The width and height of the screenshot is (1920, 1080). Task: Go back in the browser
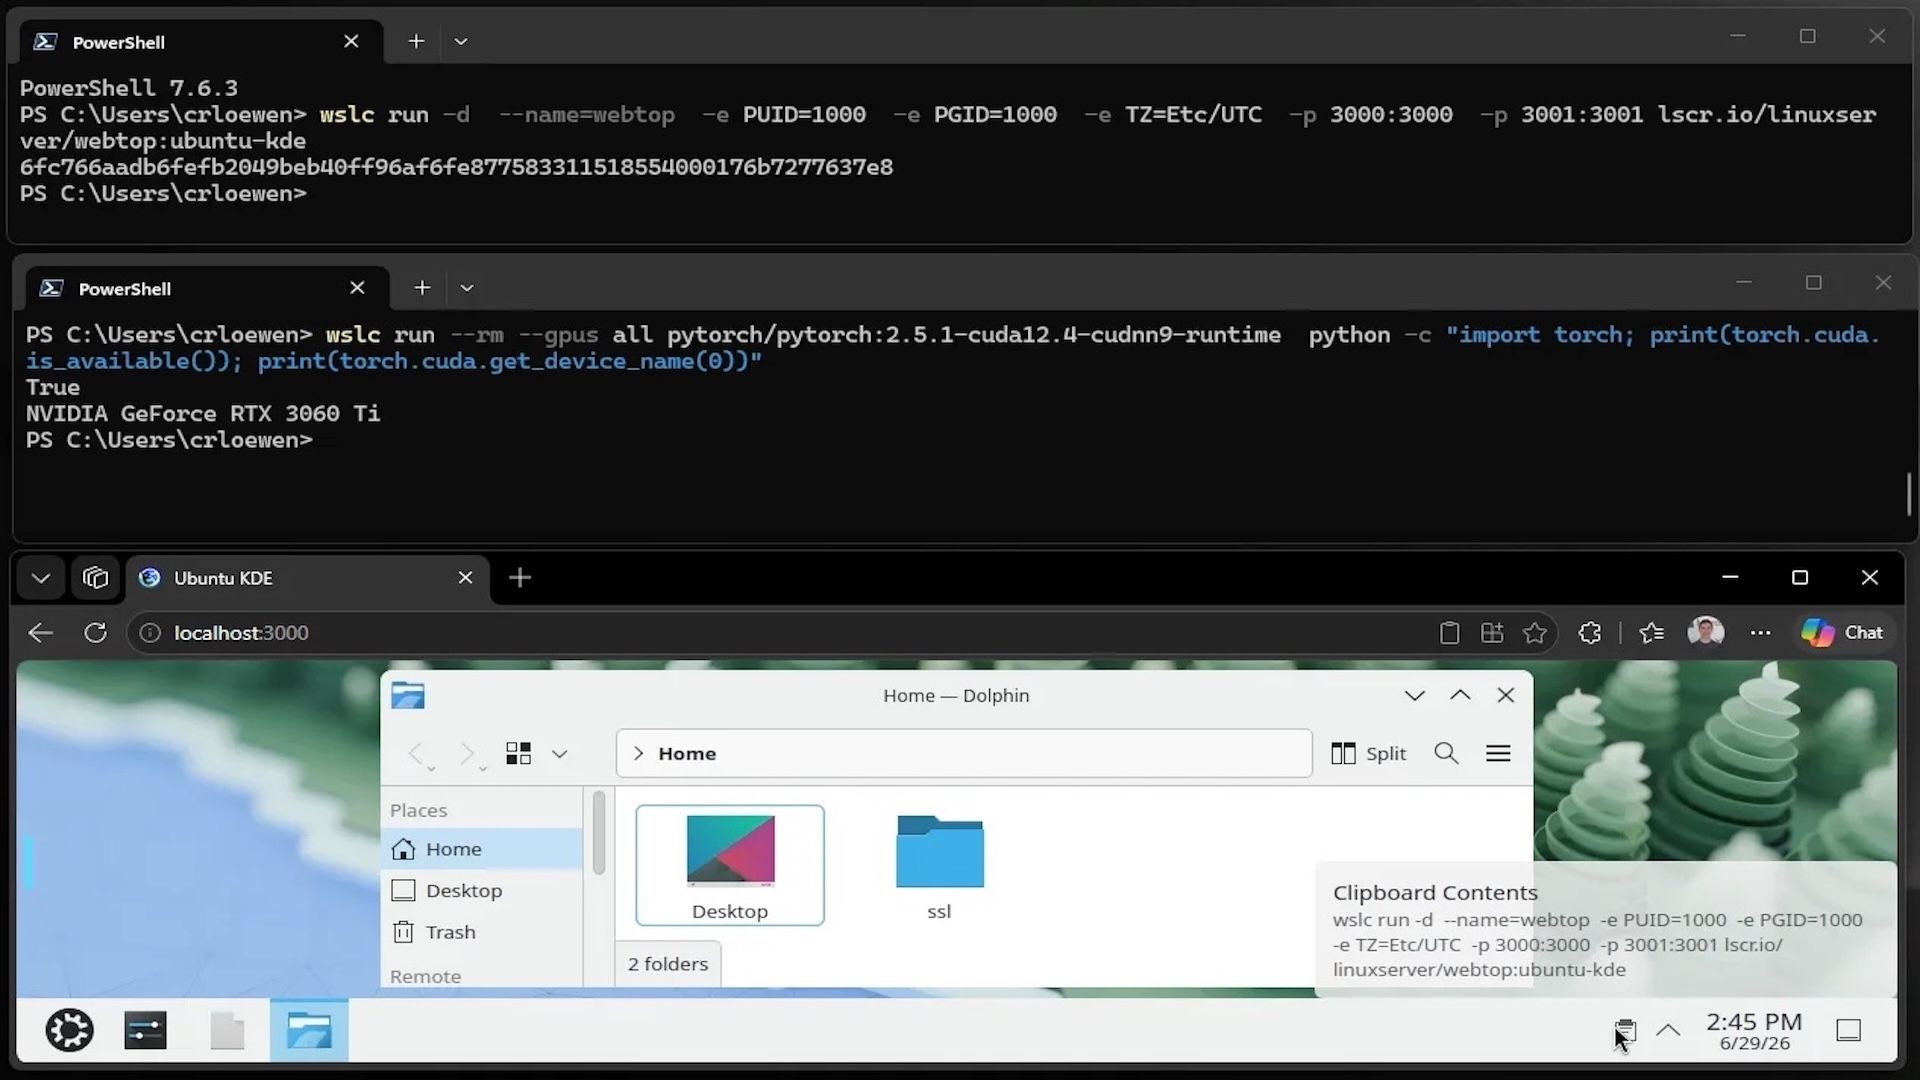pyautogui.click(x=40, y=633)
